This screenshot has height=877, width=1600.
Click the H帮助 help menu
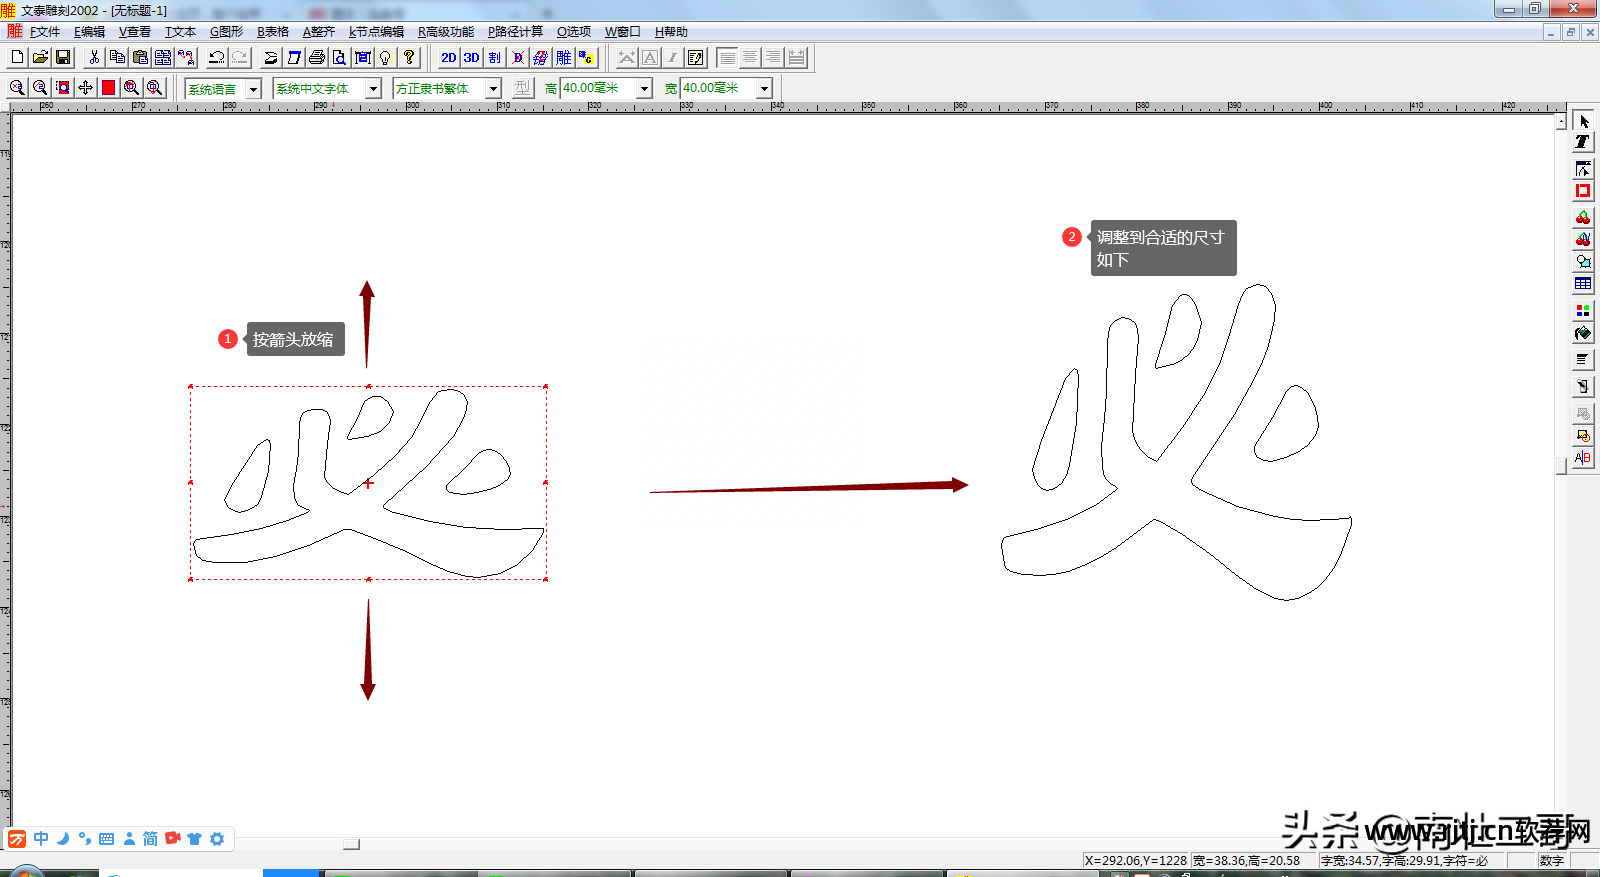(671, 32)
